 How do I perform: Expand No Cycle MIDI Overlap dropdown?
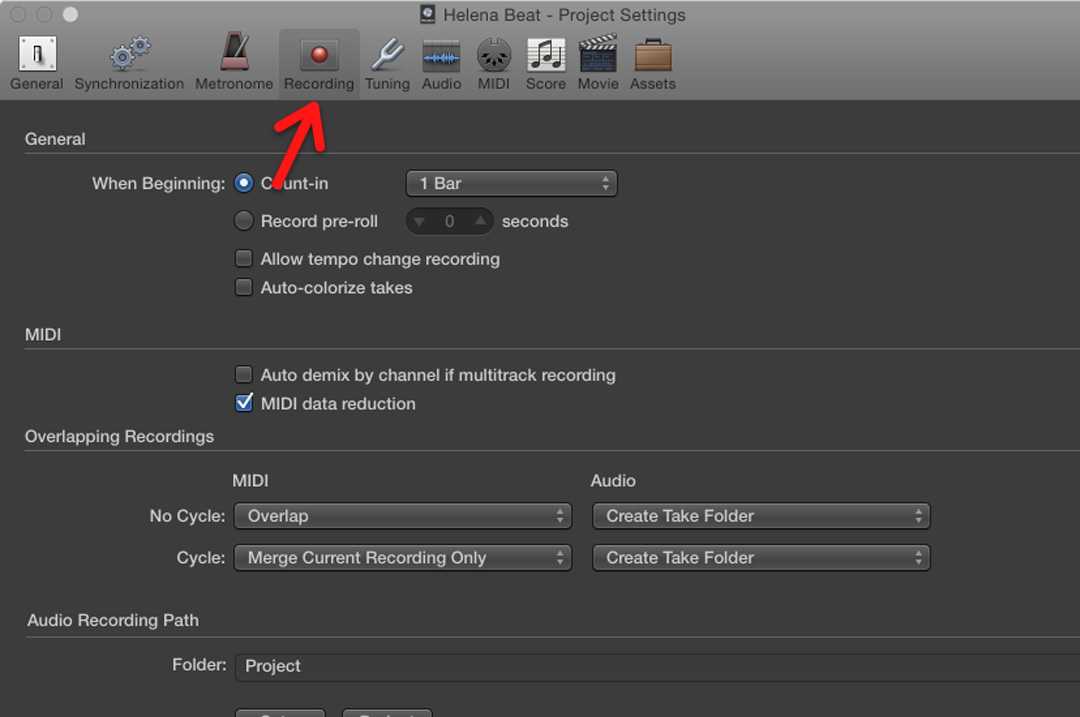402,516
